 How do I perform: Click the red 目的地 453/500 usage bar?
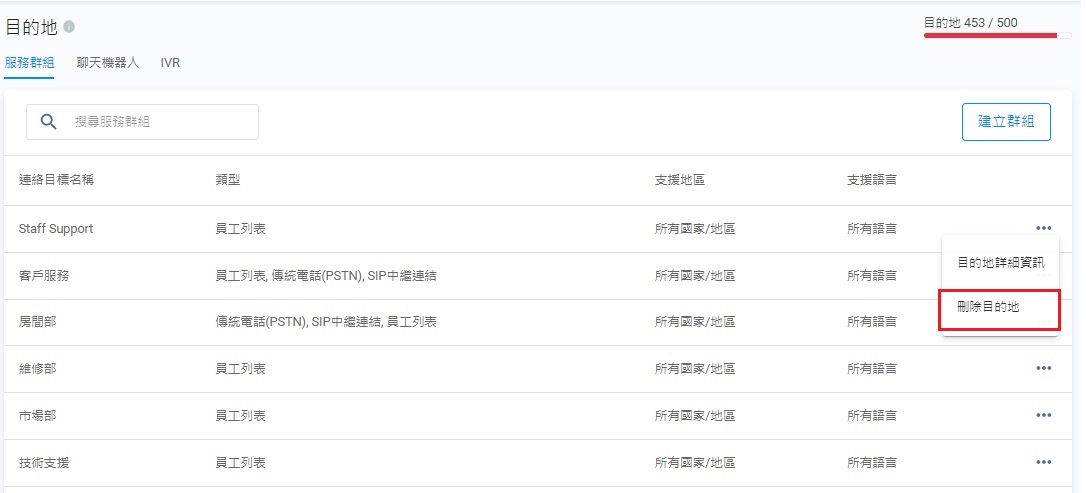(990, 35)
